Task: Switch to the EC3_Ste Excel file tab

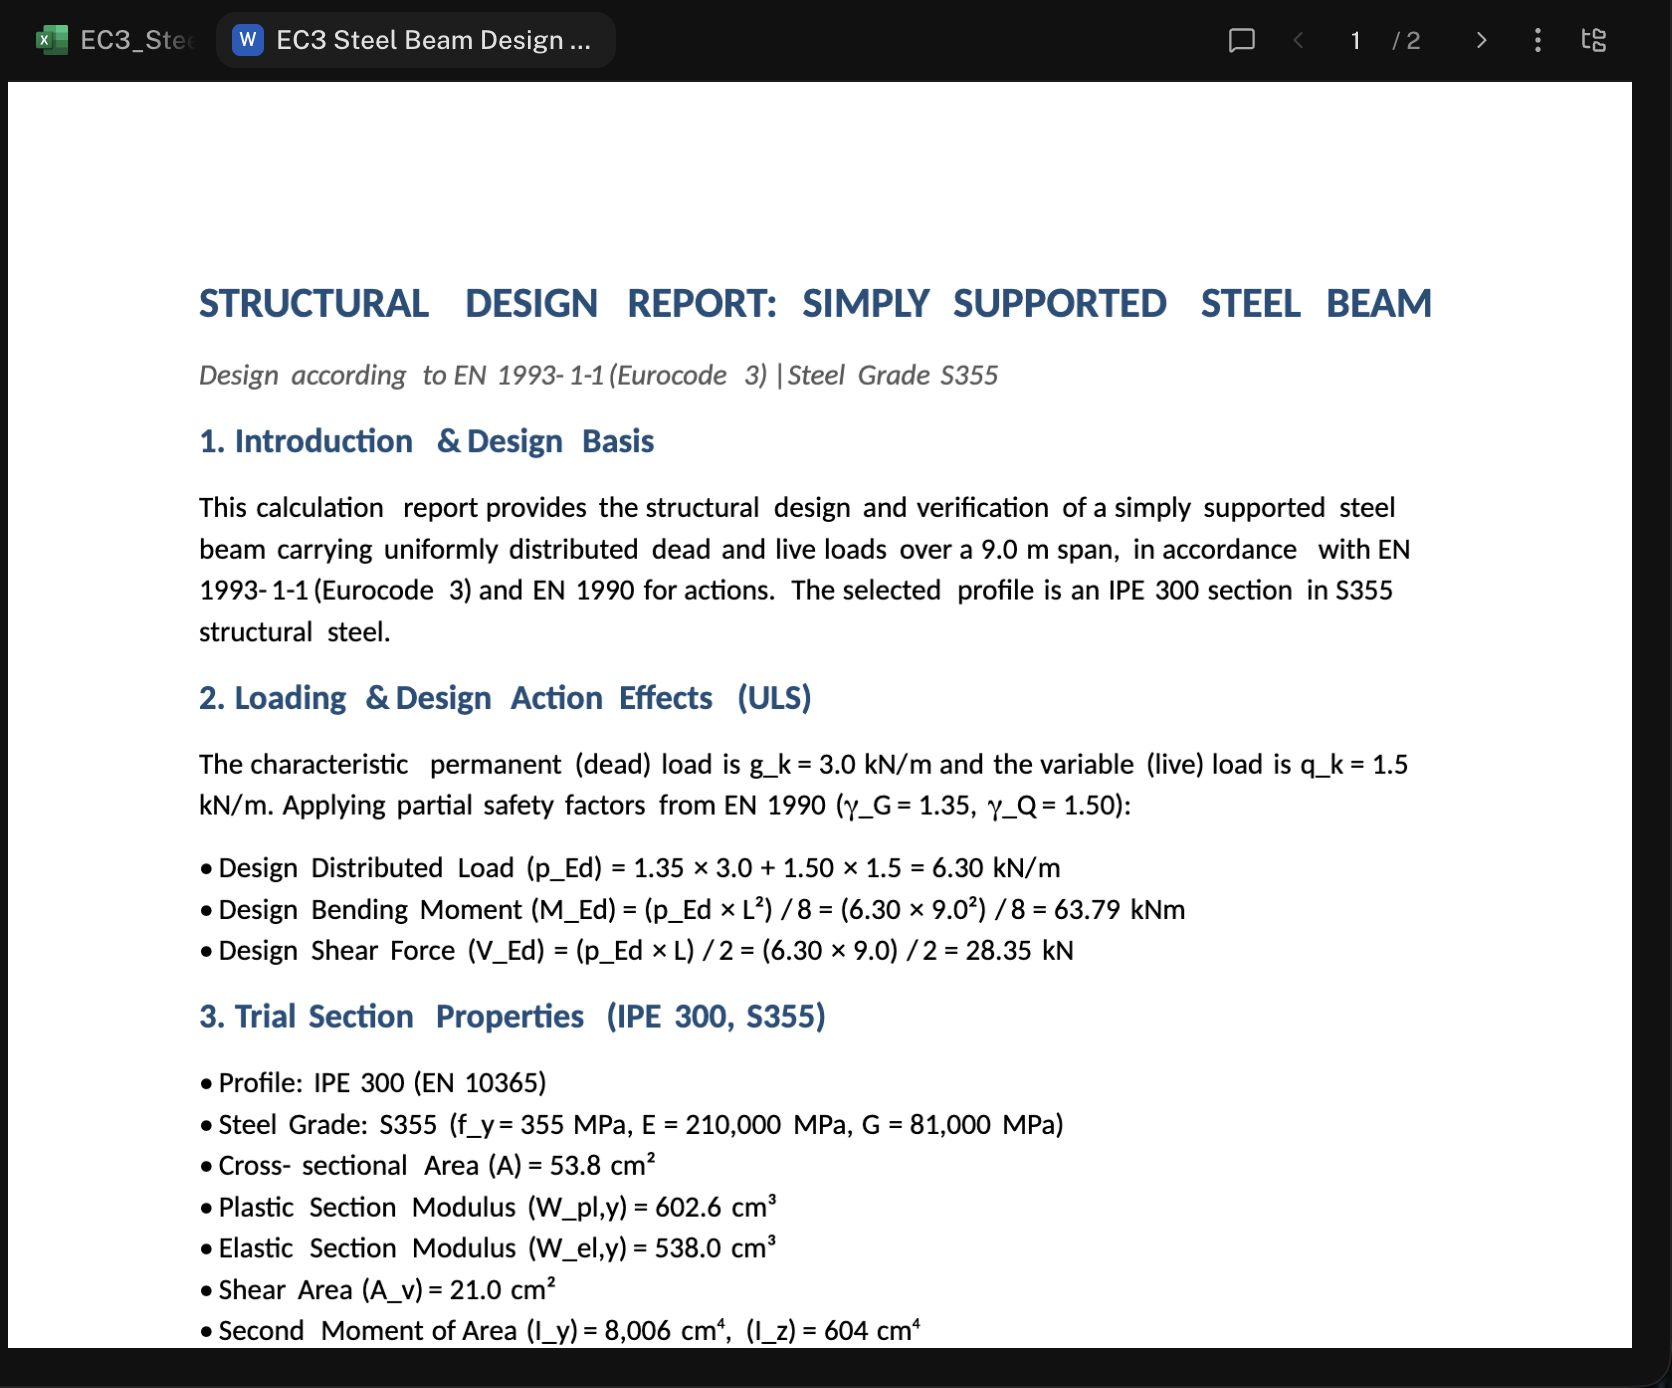Action: pos(113,40)
